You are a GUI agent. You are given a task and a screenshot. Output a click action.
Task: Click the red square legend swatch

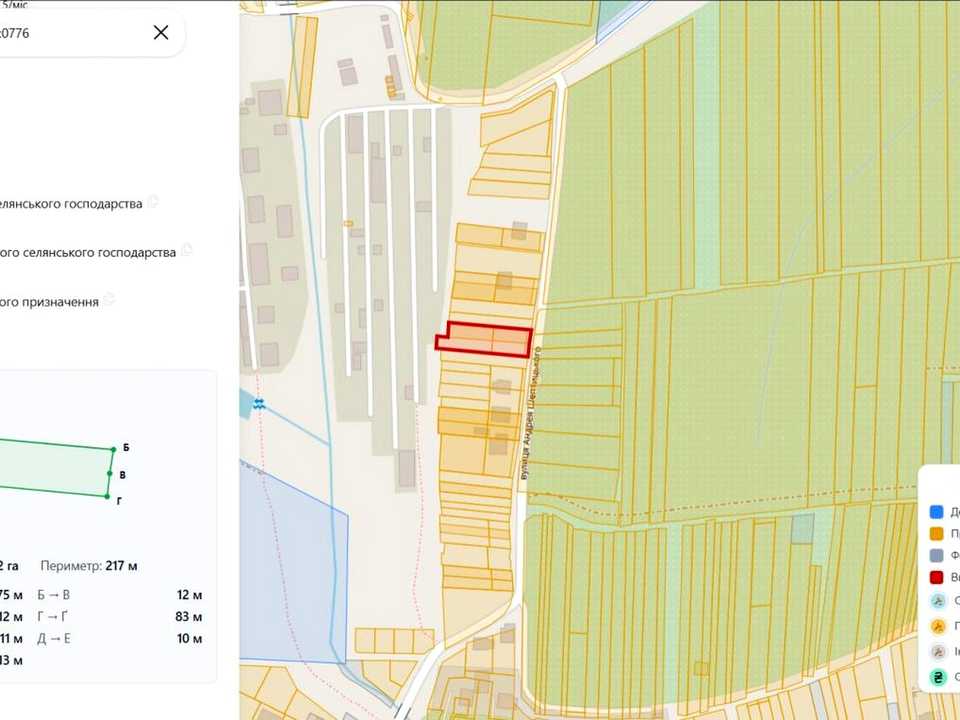click(936, 577)
